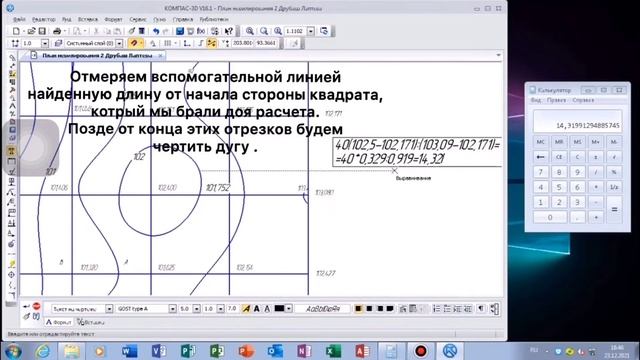Viewport: 640px width, 360px height.
Task: Open the Вид menu in Calculator
Action: [536, 100]
